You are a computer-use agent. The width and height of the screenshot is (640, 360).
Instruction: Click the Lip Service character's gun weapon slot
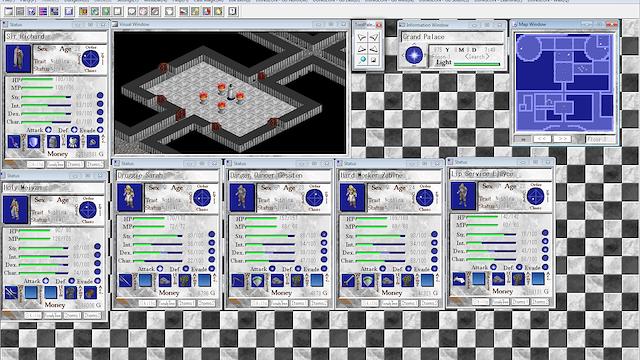pos(459,279)
